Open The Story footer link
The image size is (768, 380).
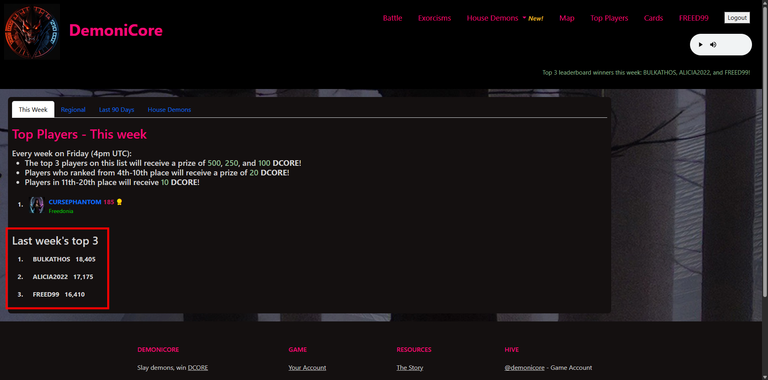(410, 367)
